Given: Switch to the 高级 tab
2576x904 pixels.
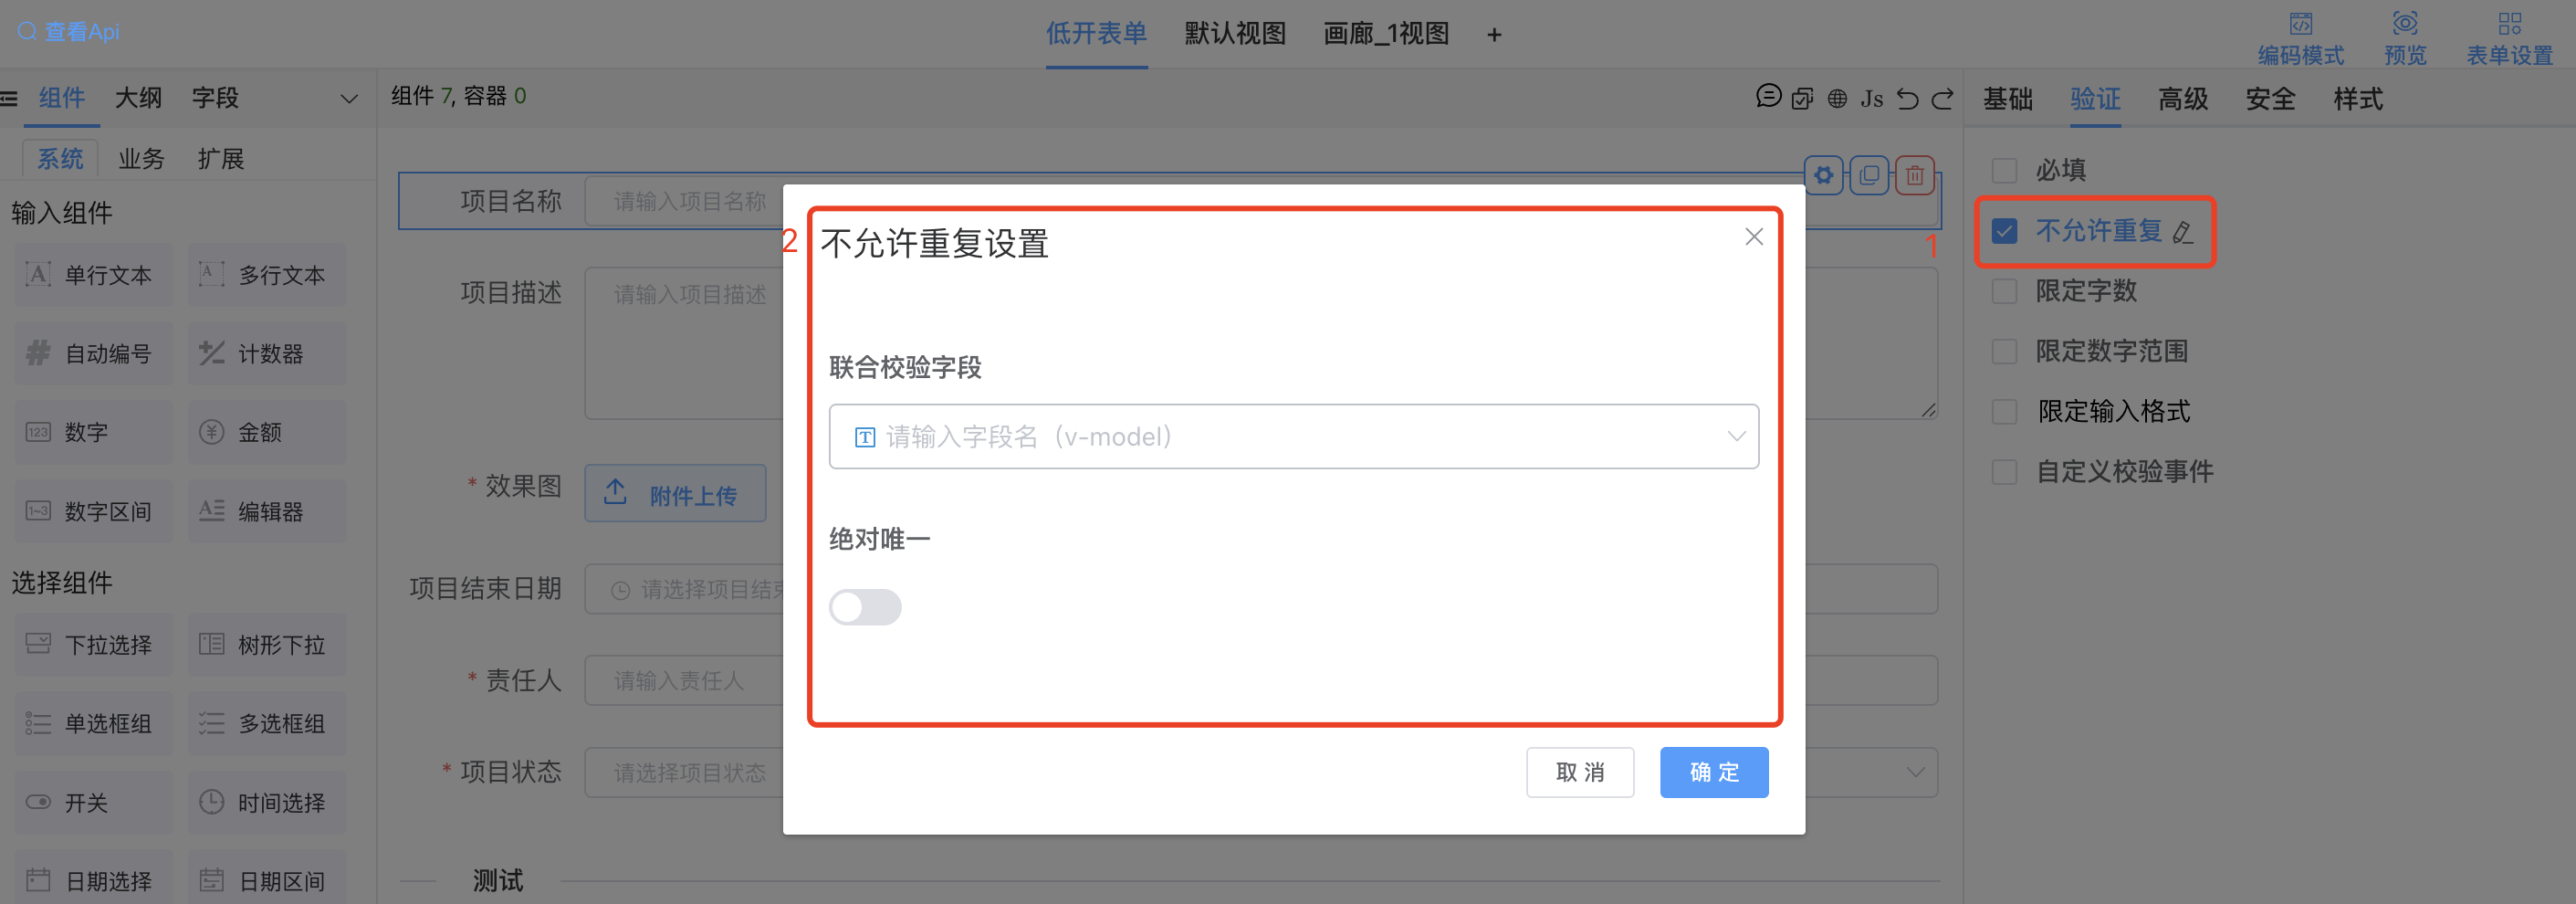Looking at the screenshot, I should click(2182, 98).
